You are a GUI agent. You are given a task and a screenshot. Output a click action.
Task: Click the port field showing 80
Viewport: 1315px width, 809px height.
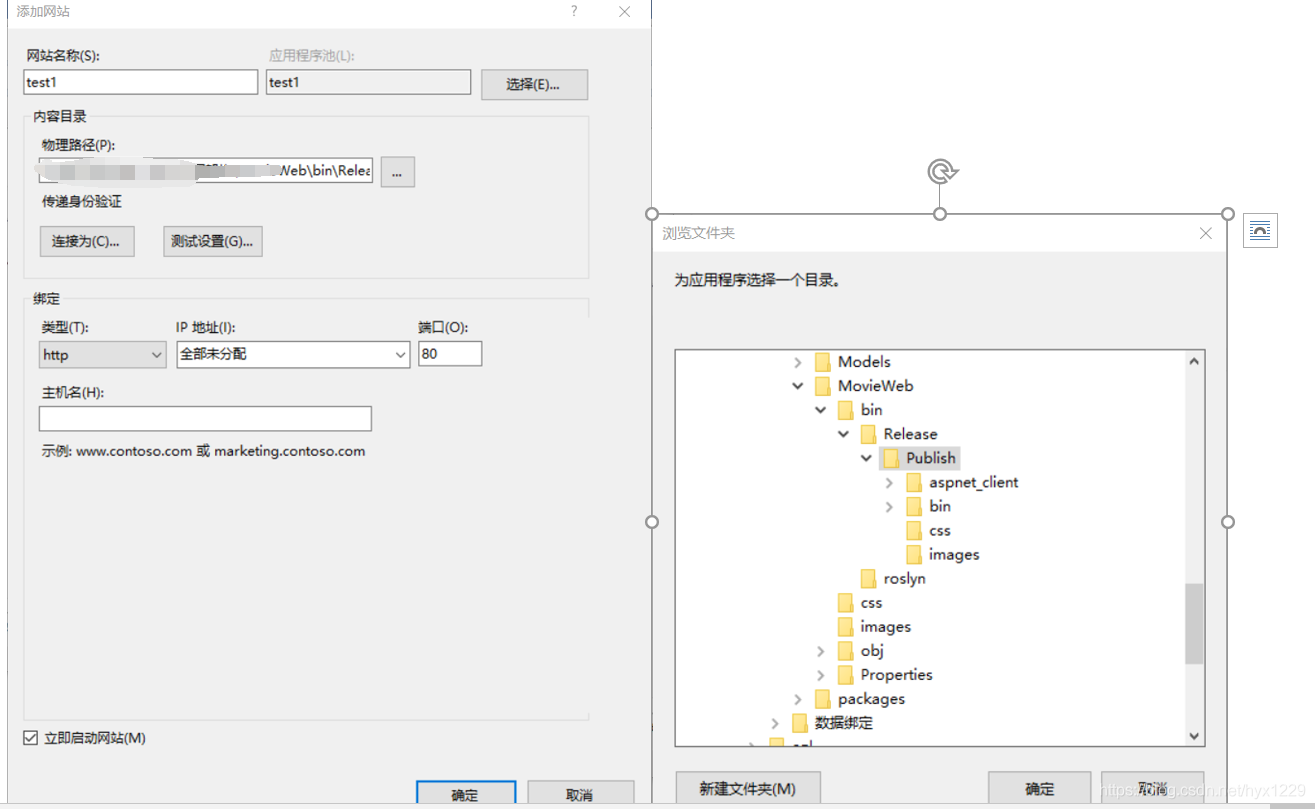click(450, 353)
